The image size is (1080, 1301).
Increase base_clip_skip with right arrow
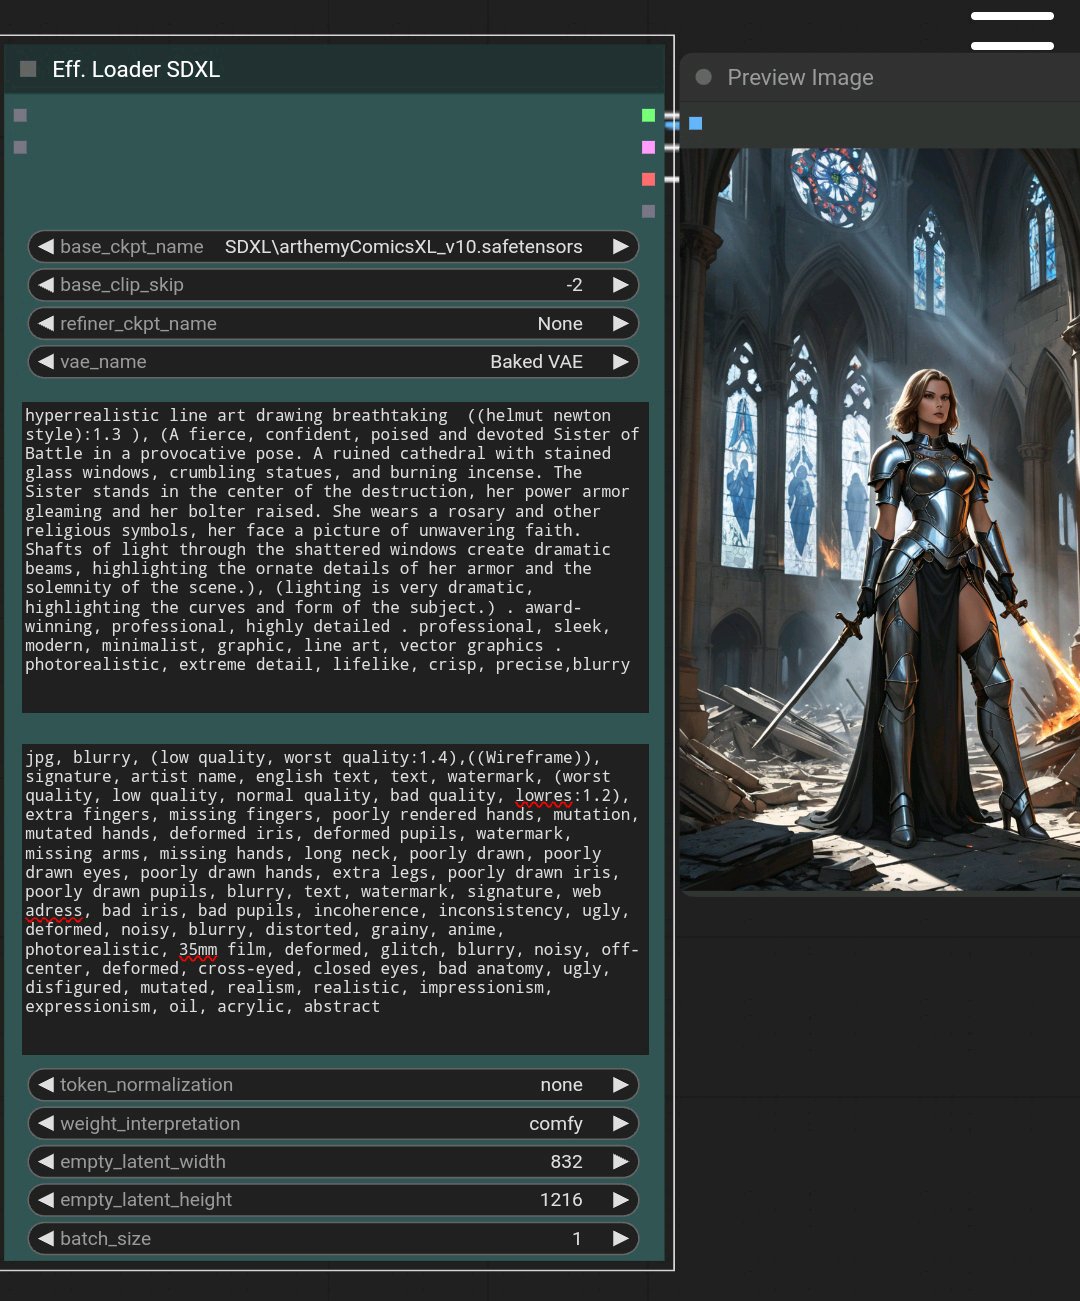(x=621, y=285)
